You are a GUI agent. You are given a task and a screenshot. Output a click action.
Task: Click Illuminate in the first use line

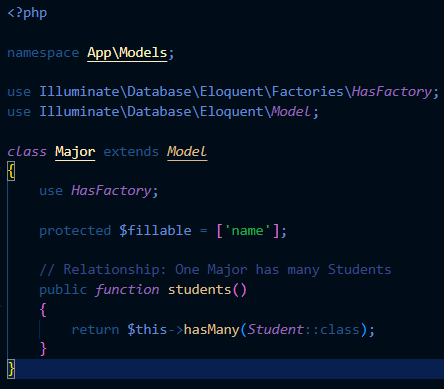(79, 92)
